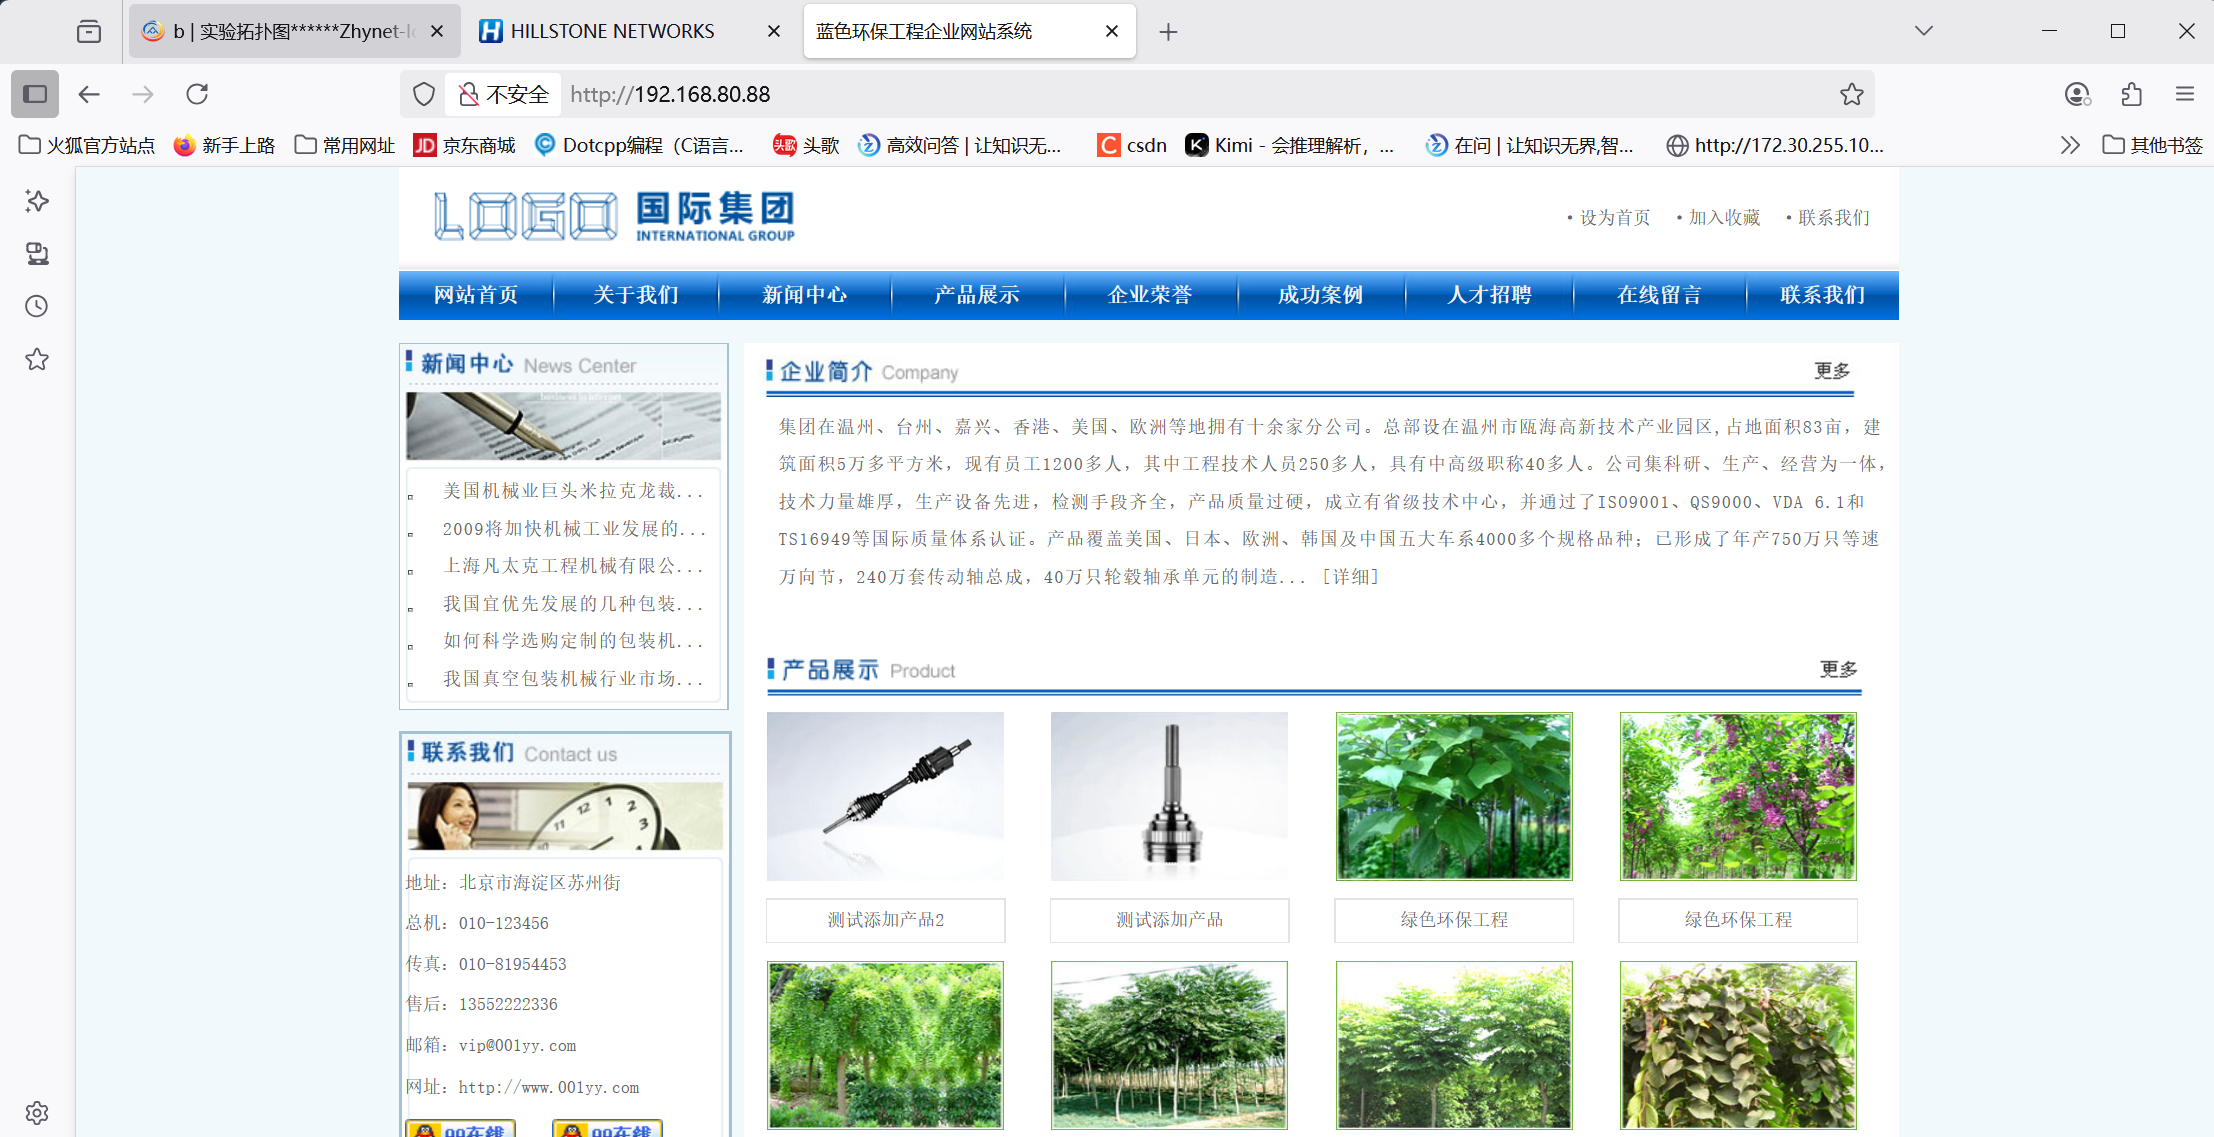This screenshot has height=1137, width=2214.
Task: Open the 新闻中心 navigation item
Action: 804,295
